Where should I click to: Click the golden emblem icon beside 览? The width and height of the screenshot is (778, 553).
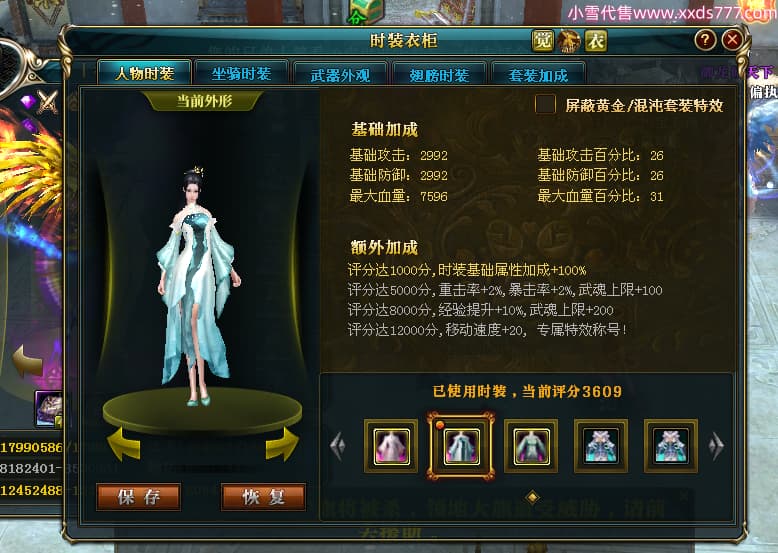point(569,41)
